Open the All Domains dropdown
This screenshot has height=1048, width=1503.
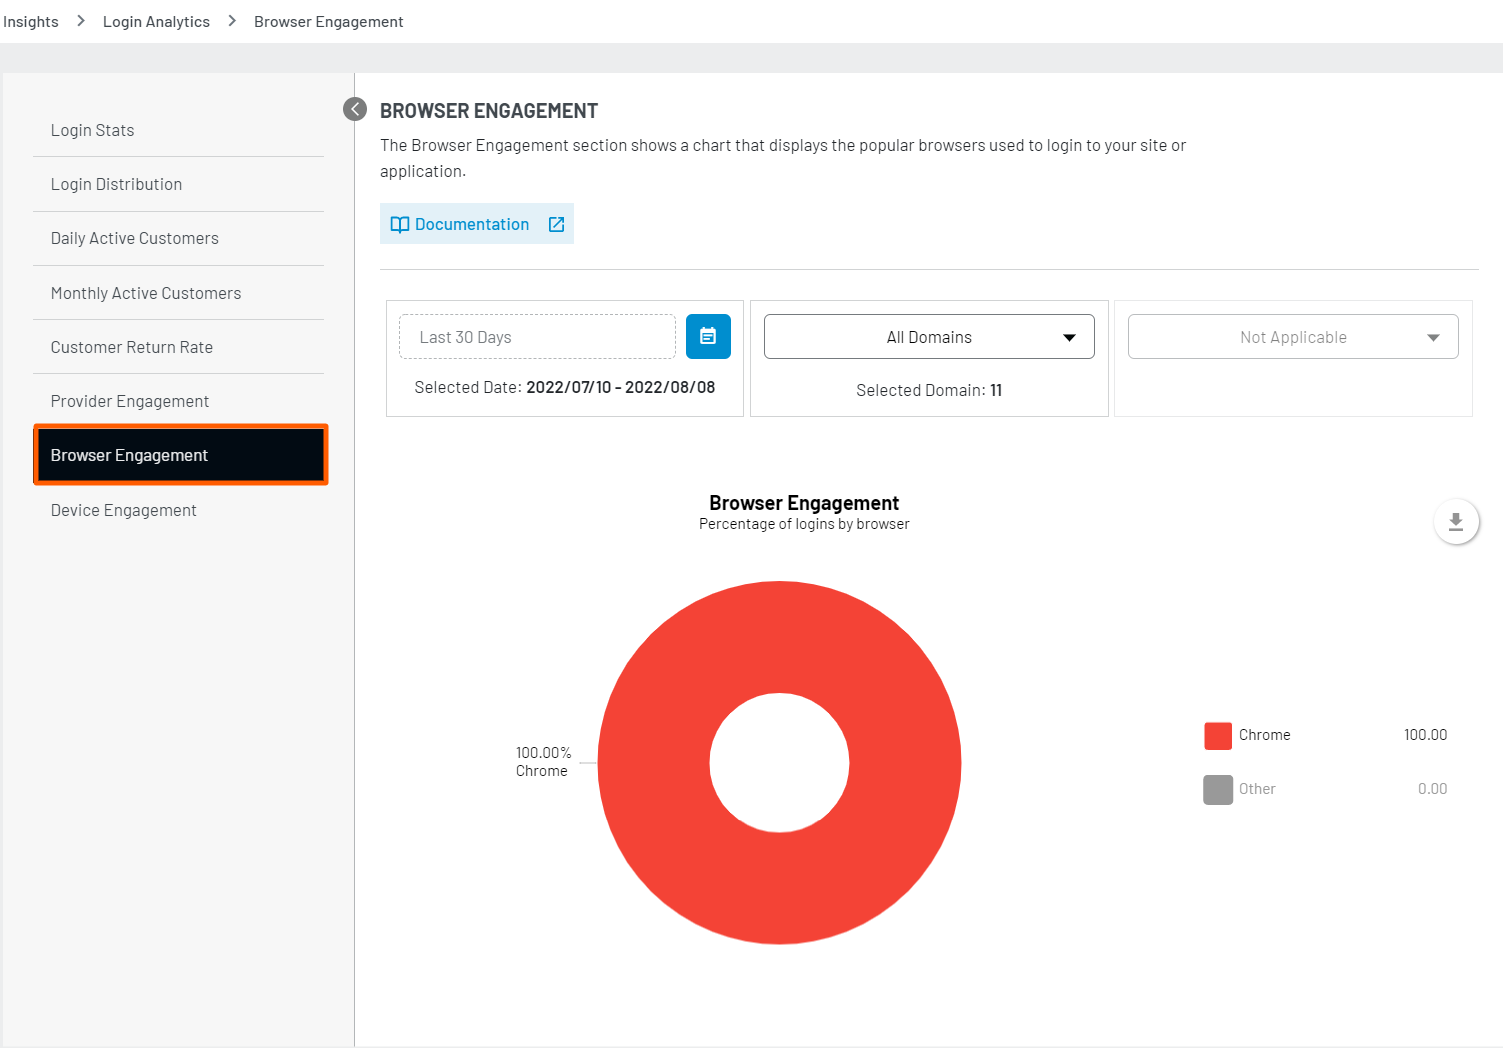coord(928,337)
